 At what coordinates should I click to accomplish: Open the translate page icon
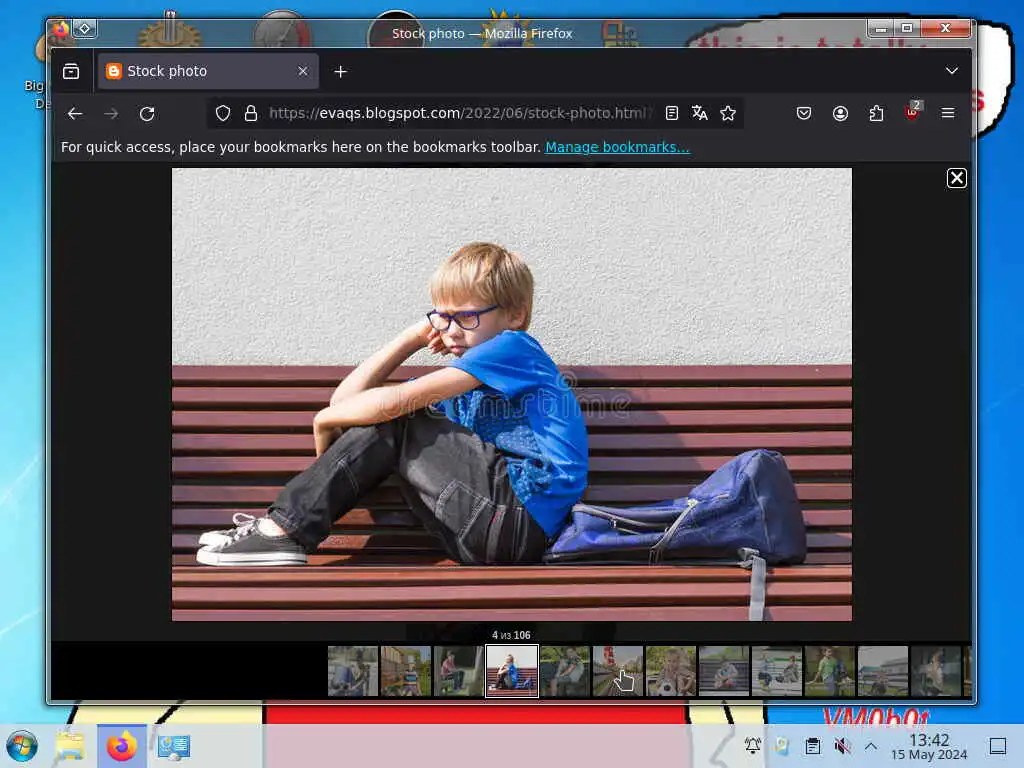click(x=699, y=114)
